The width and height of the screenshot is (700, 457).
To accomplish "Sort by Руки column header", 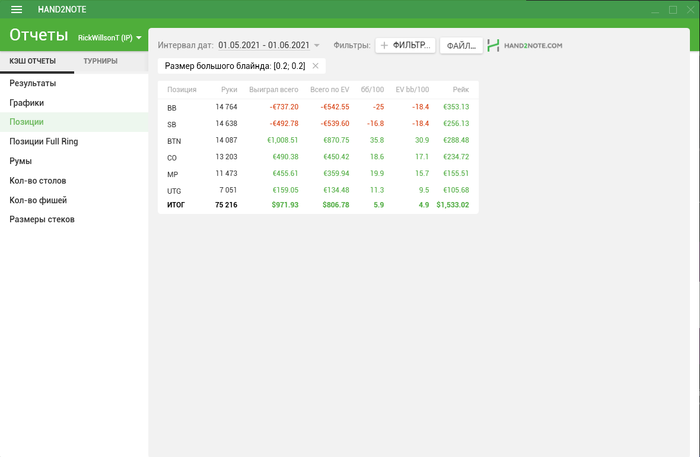I will (229, 90).
